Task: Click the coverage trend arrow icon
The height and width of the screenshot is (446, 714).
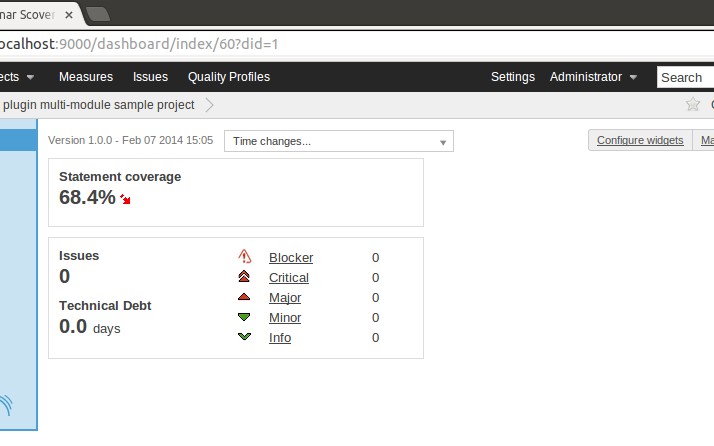Action: pos(125,199)
